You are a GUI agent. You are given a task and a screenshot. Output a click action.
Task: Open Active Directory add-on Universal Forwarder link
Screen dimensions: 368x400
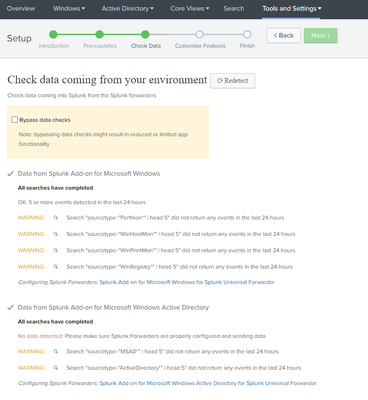click(208, 383)
